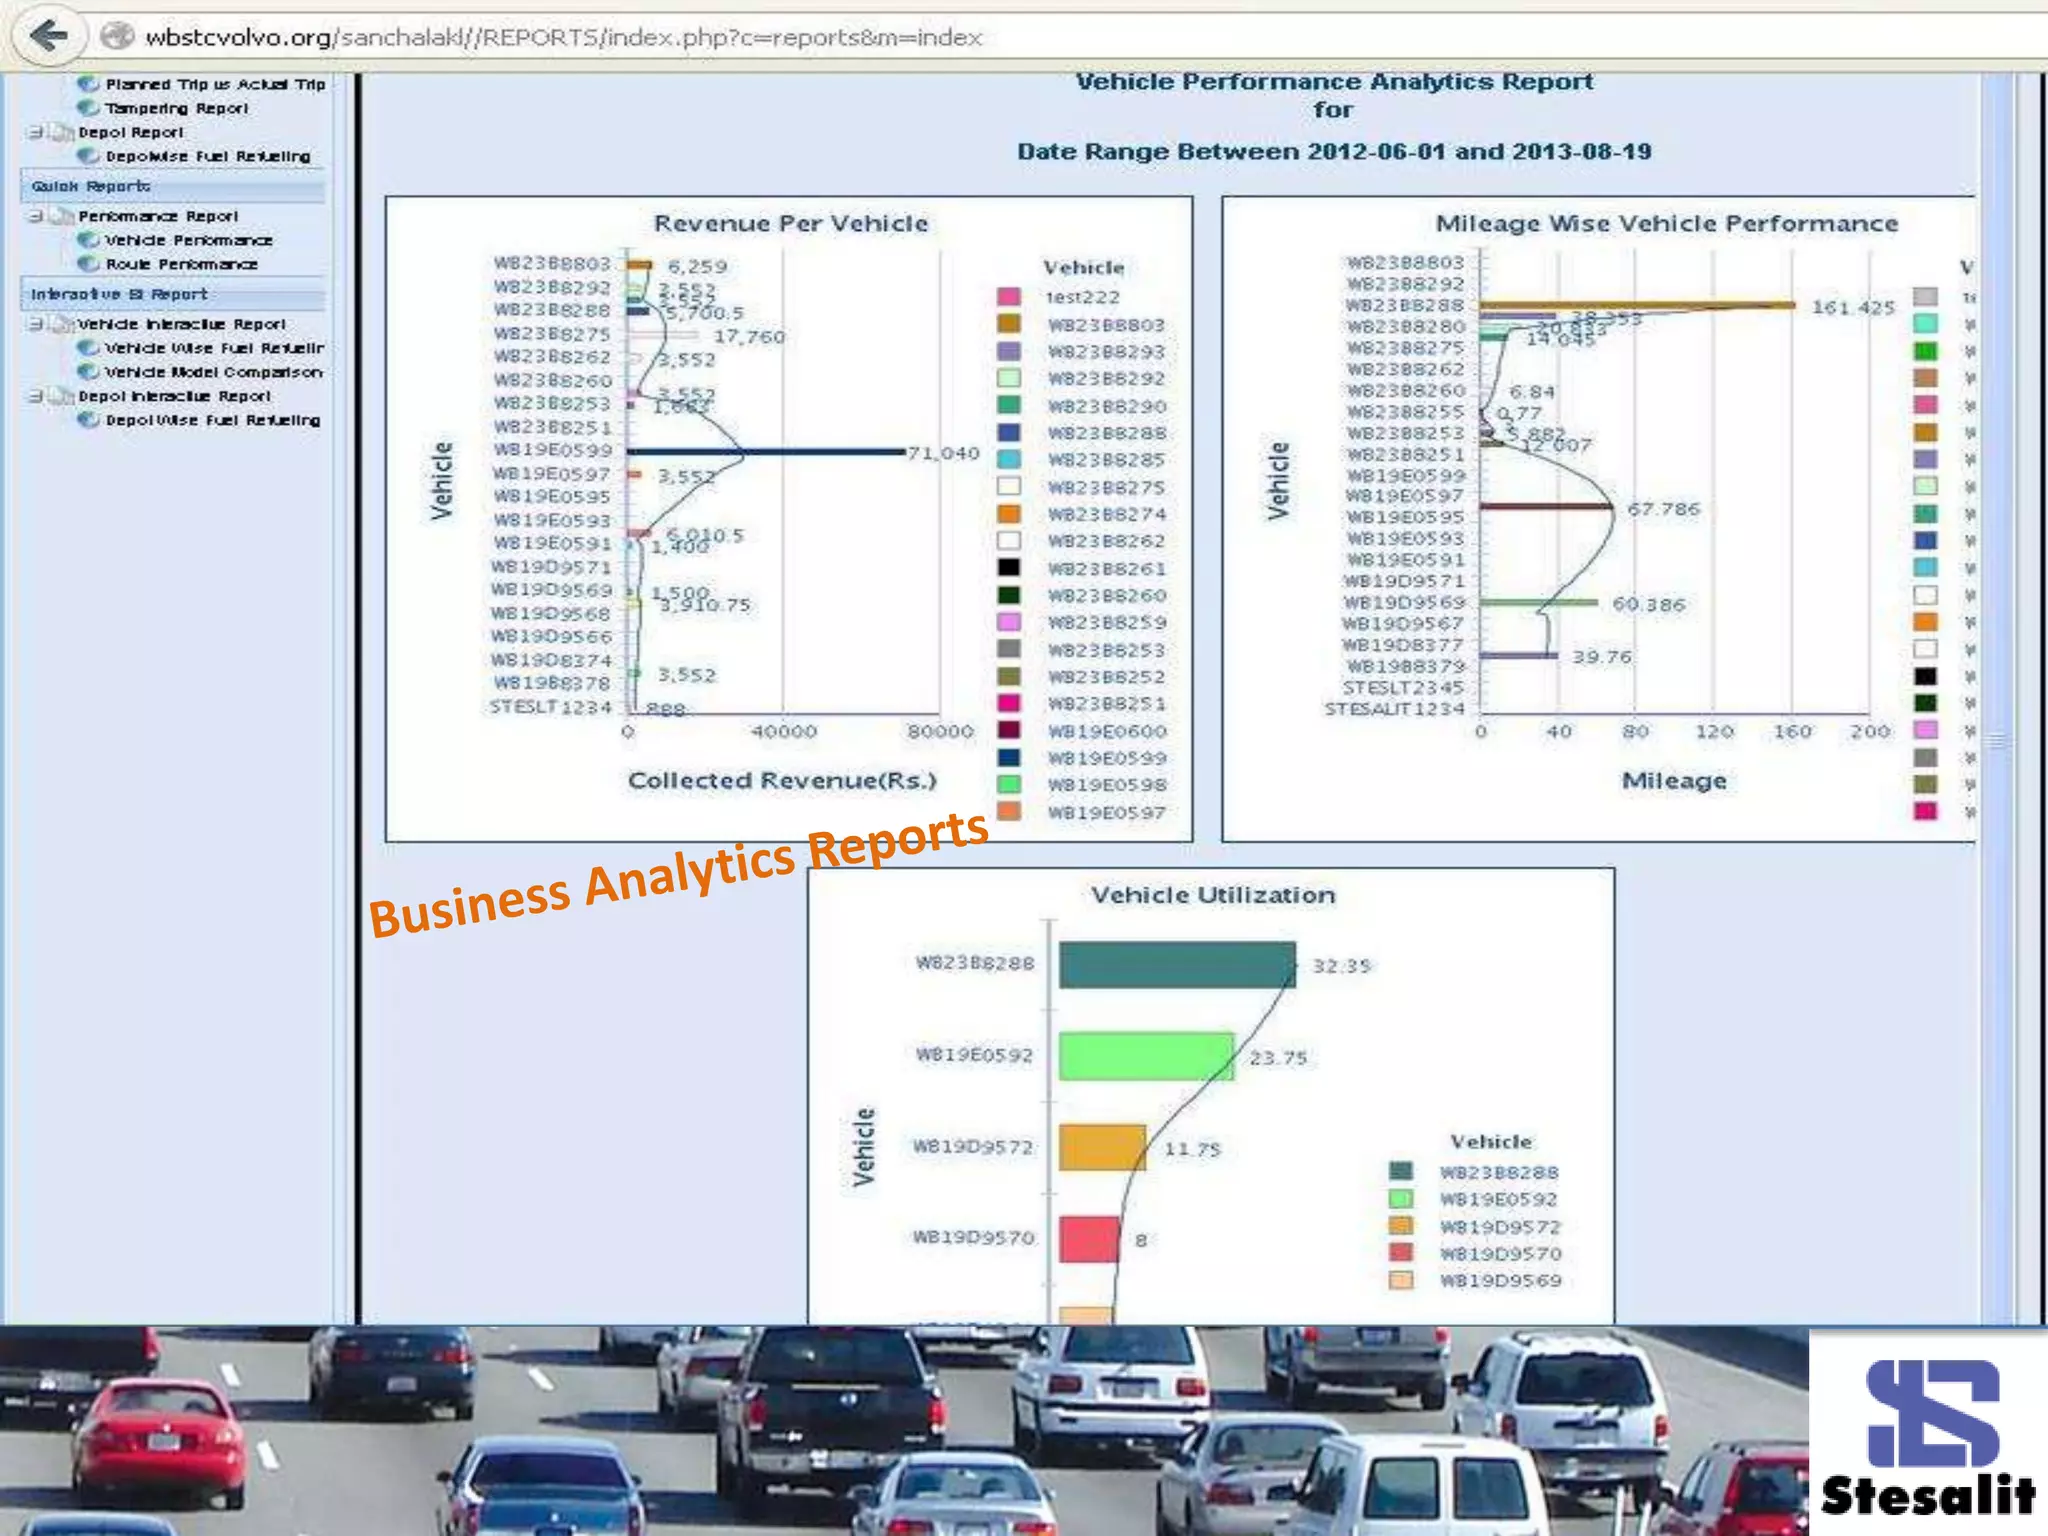Collapse the Depot Interactive Report node
2048x1536 pixels.
pos(36,396)
